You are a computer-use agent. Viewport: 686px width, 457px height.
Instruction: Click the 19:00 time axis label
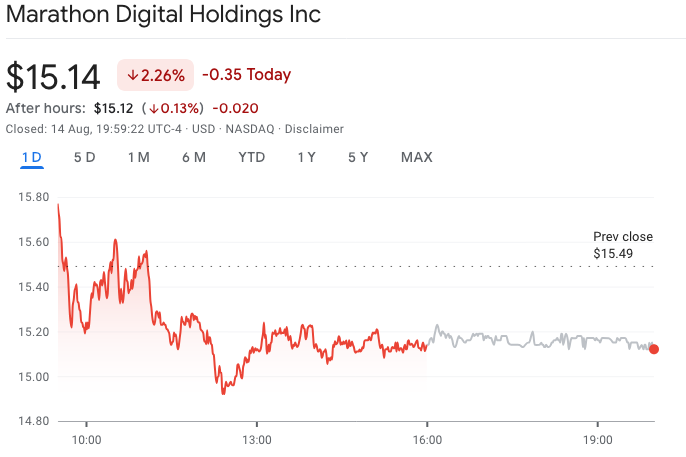pos(597,438)
